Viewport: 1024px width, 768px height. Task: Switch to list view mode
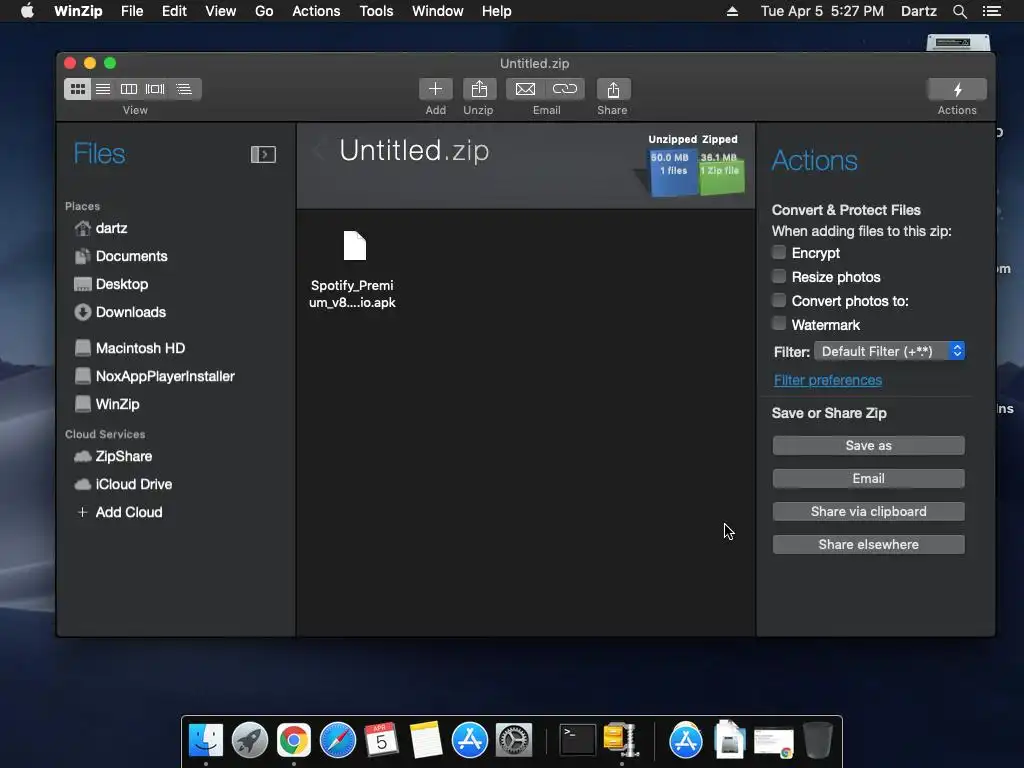[103, 89]
